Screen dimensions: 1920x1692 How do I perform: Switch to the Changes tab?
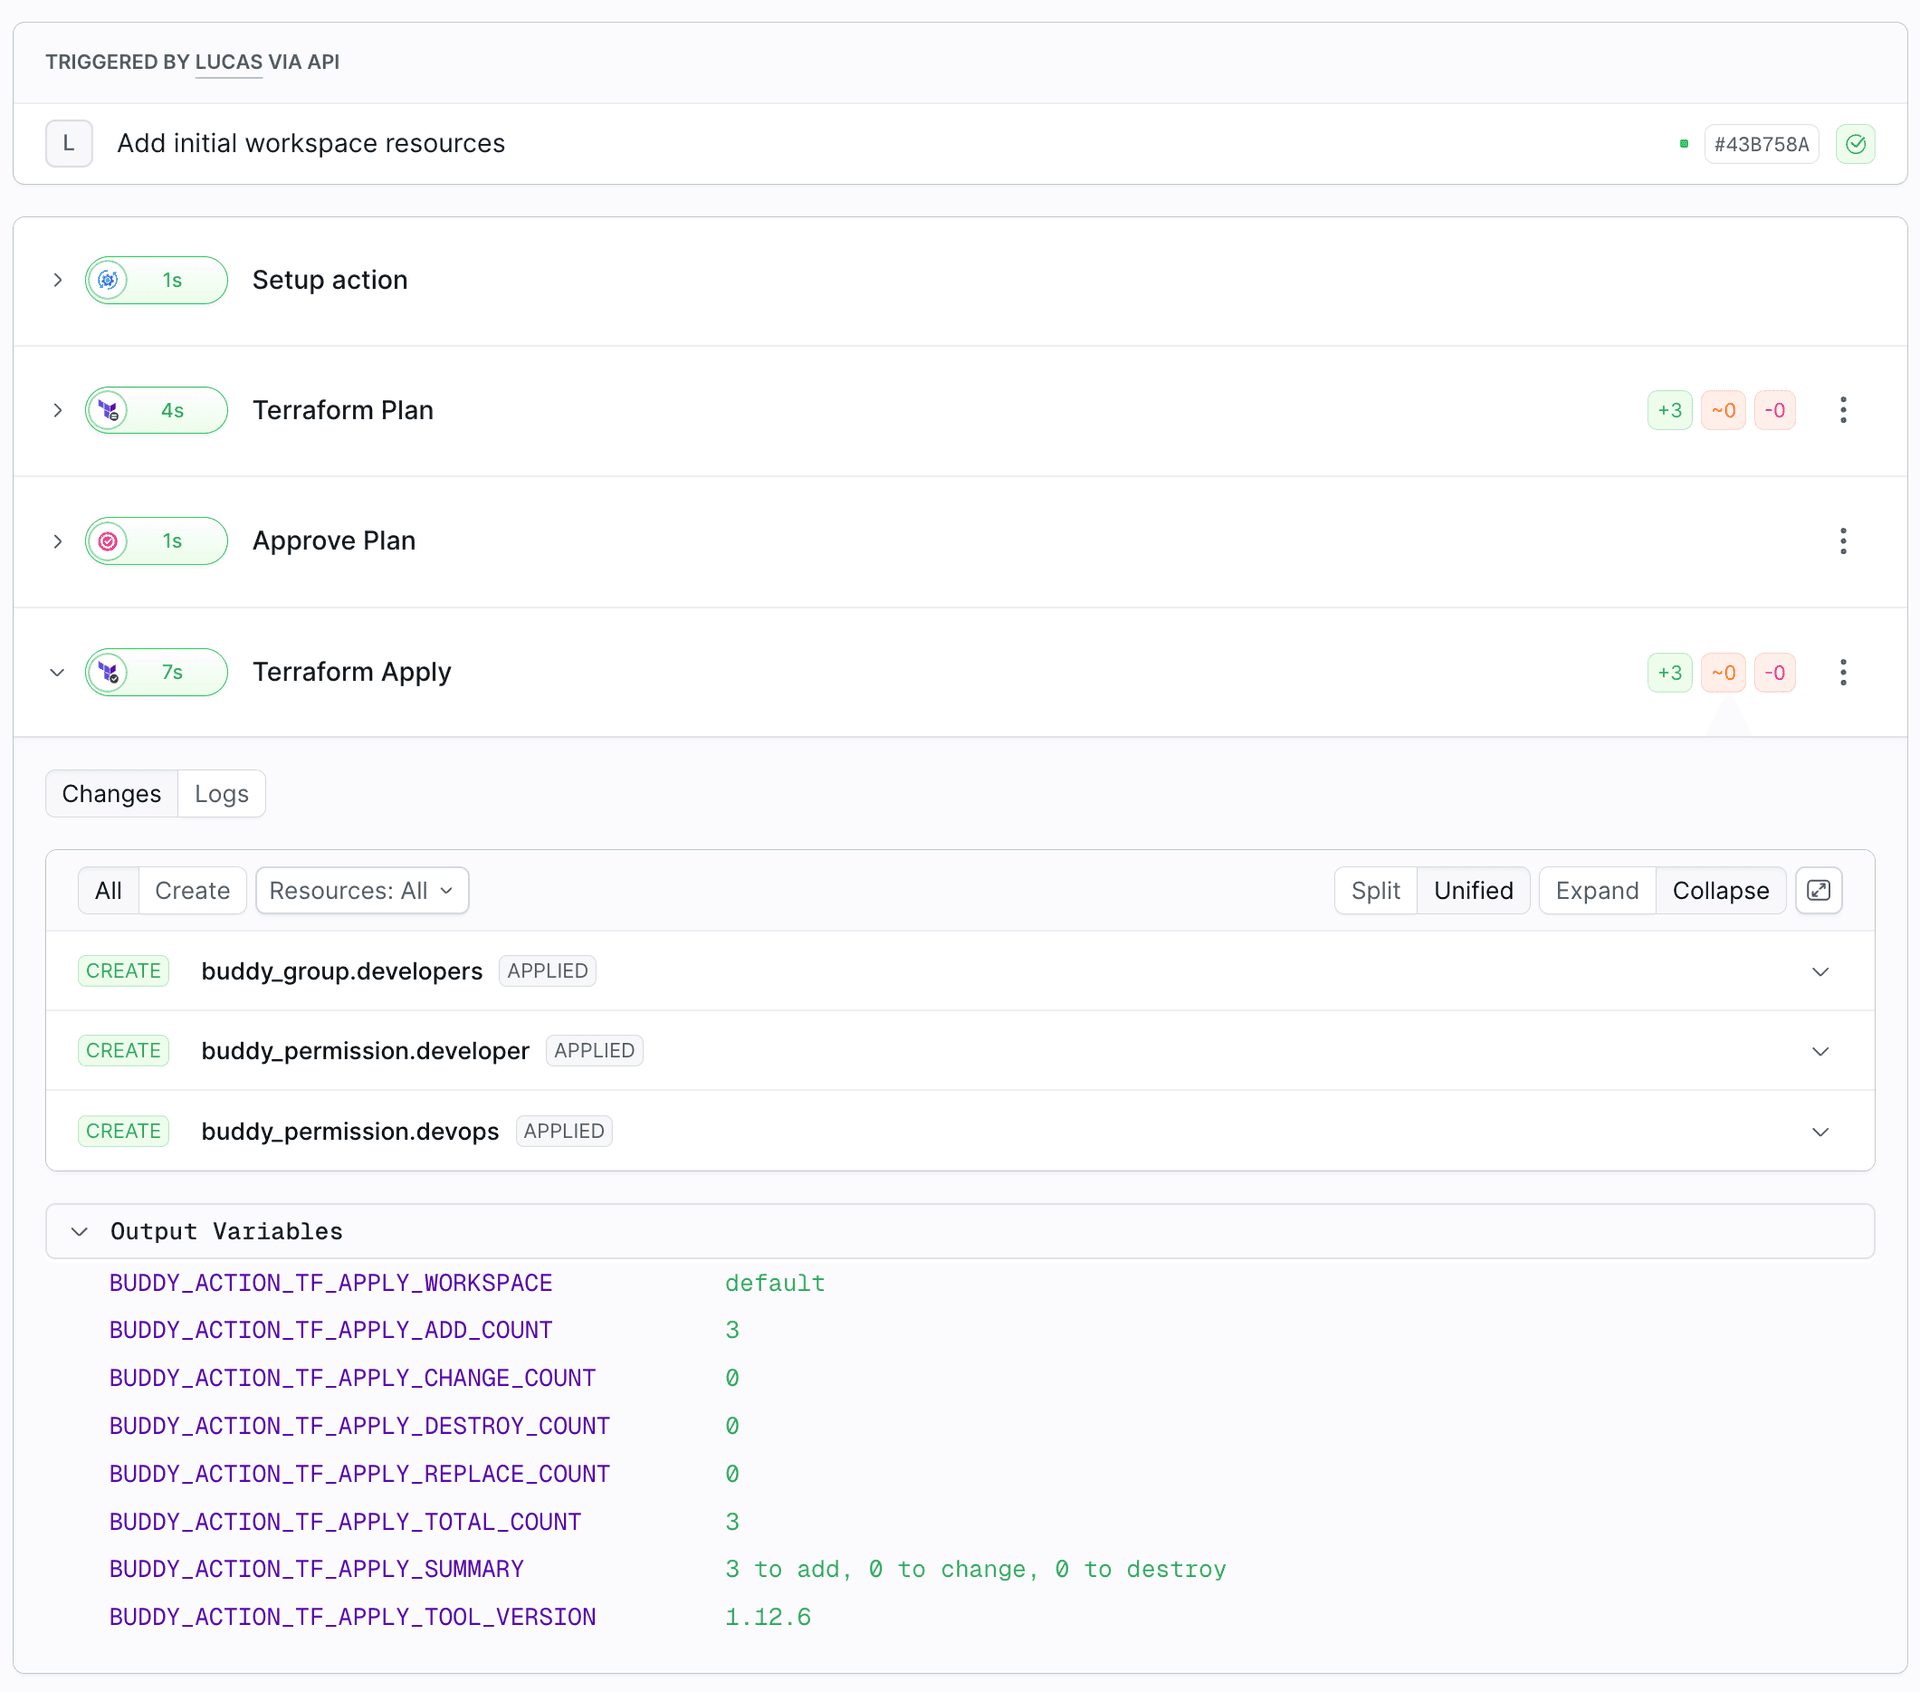point(111,794)
